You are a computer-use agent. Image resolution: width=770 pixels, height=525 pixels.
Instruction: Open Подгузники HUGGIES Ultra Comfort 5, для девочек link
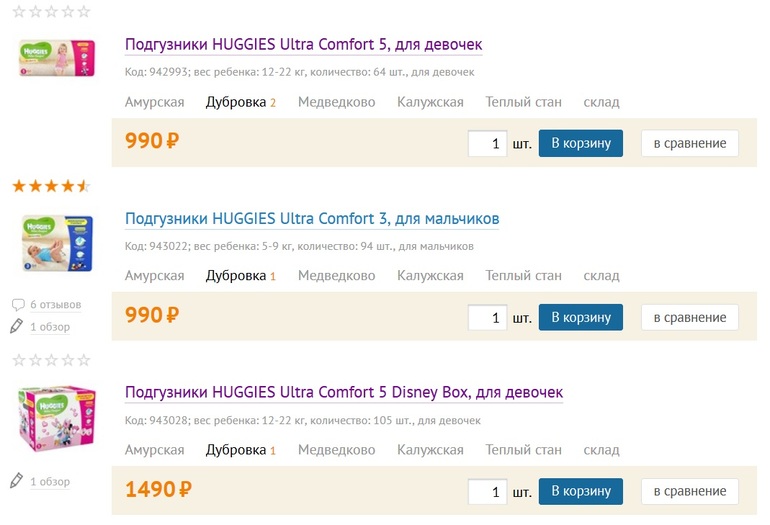click(x=304, y=45)
